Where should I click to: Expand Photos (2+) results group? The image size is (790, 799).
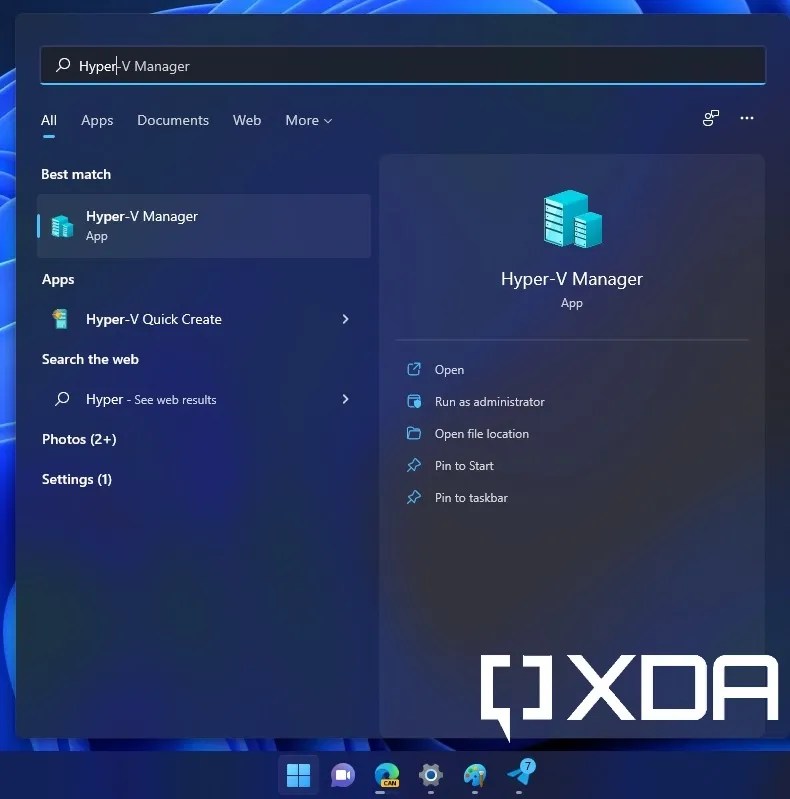(x=79, y=439)
